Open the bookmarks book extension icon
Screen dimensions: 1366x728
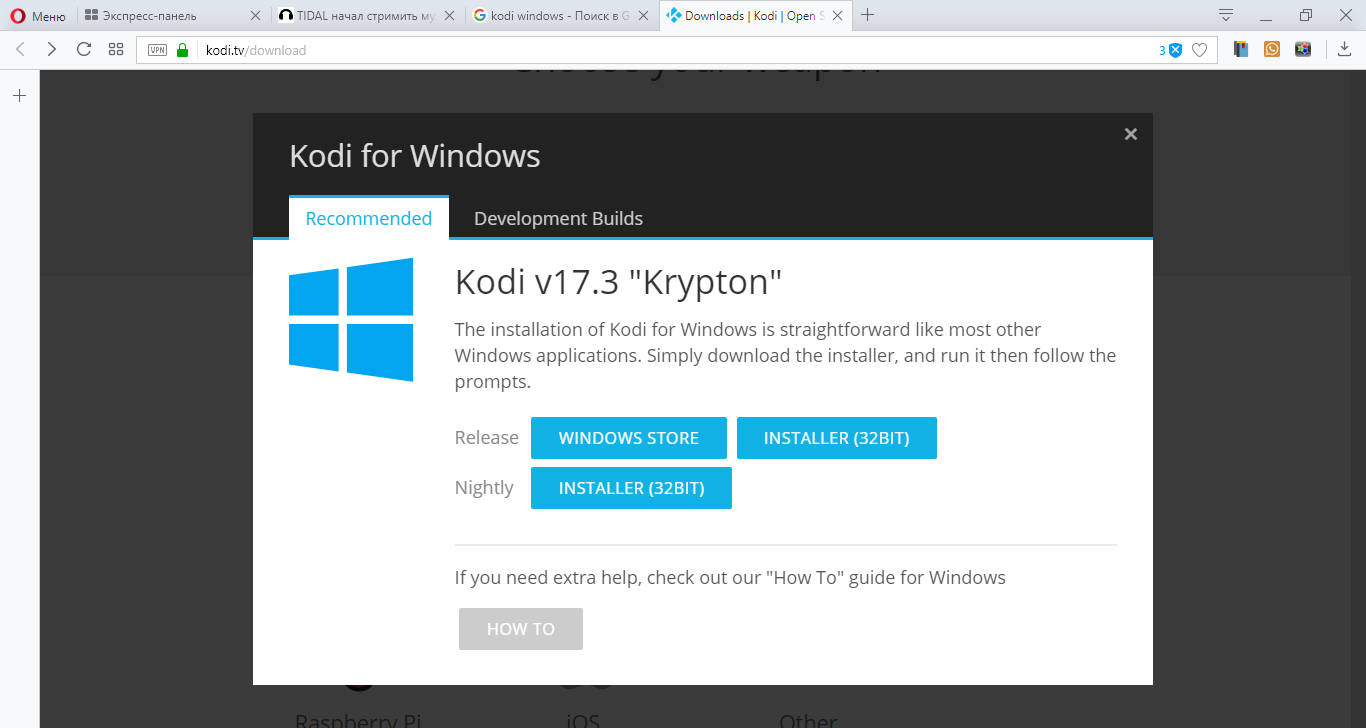(1241, 49)
